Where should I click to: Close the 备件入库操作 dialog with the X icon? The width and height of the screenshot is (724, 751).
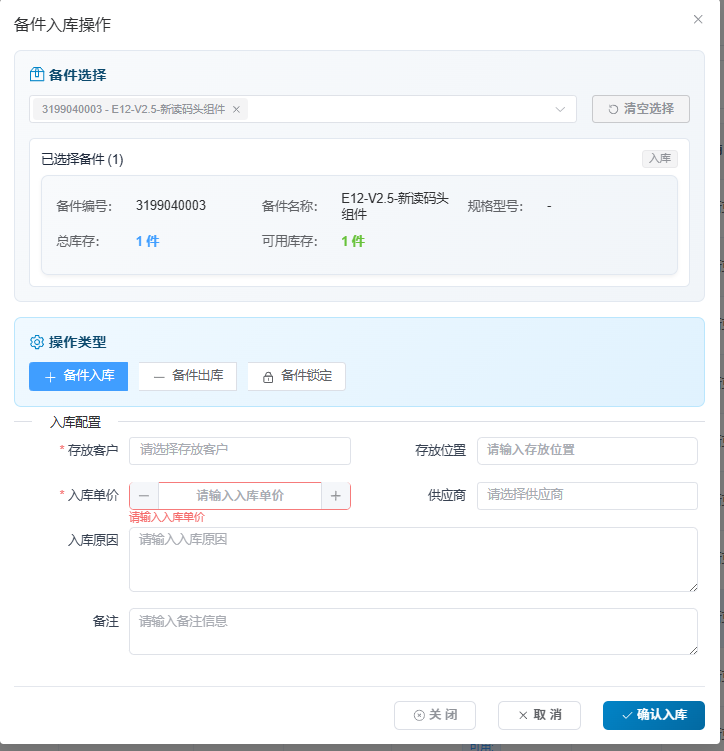tap(698, 19)
